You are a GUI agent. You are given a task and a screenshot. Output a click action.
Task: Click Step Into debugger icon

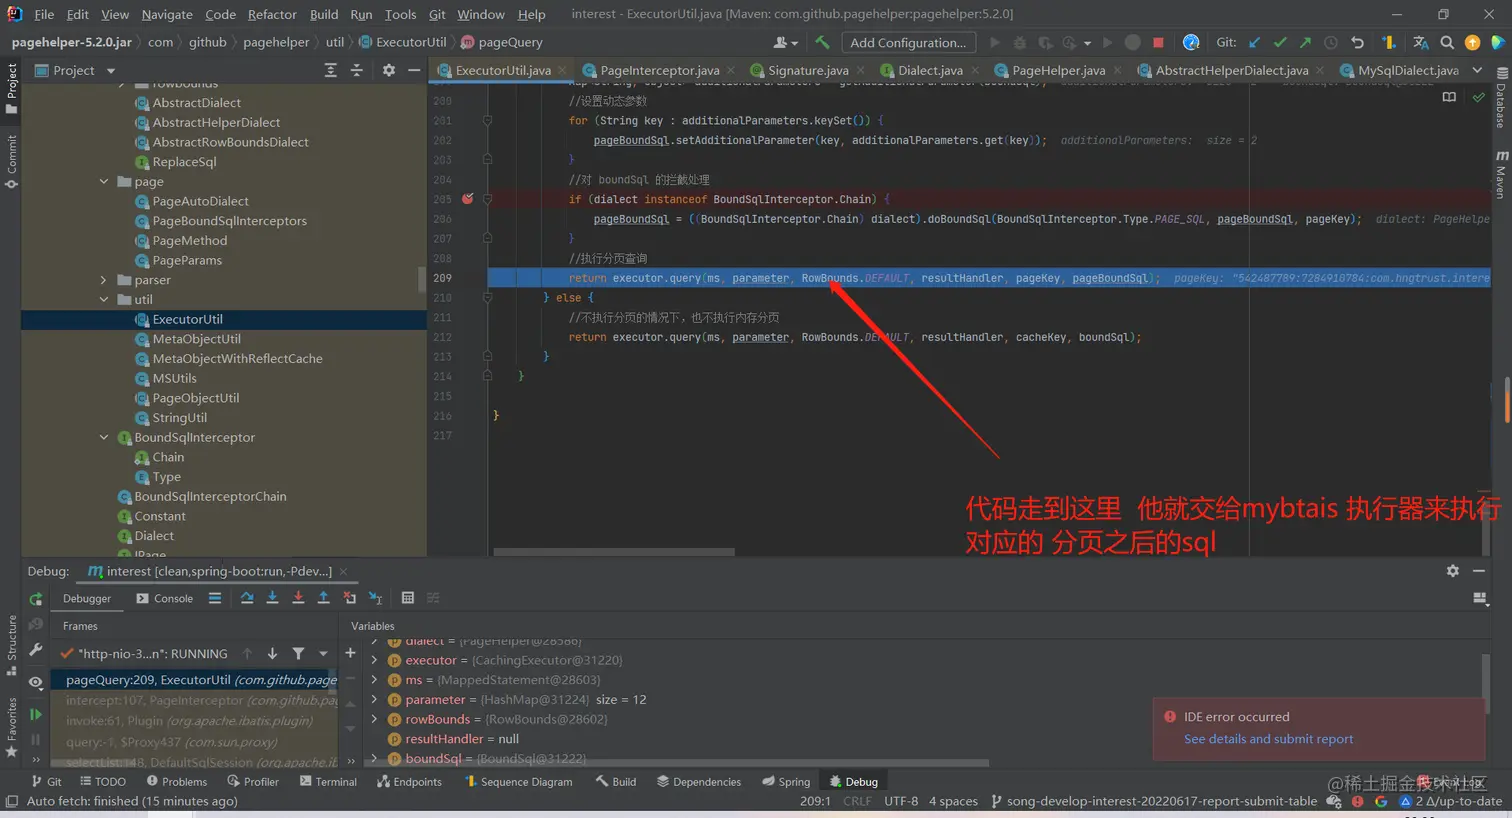point(272,598)
